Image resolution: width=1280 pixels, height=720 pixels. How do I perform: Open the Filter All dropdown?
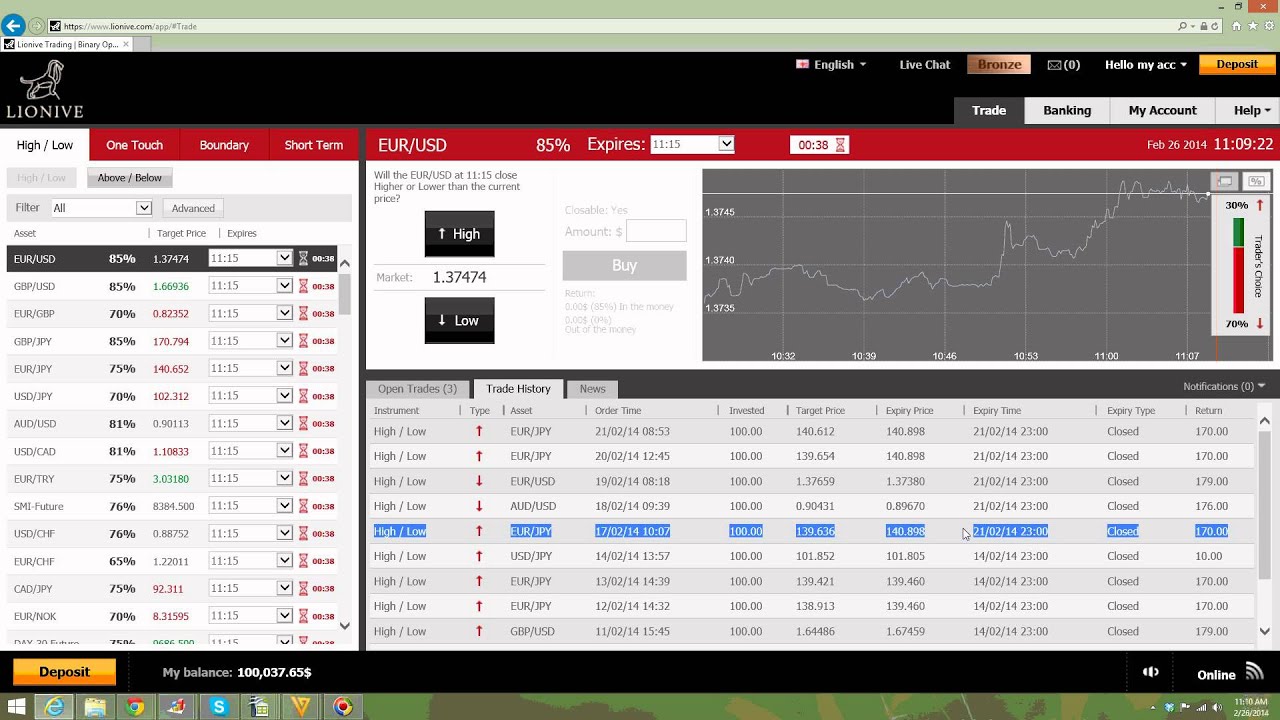pyautogui.click(x=101, y=208)
